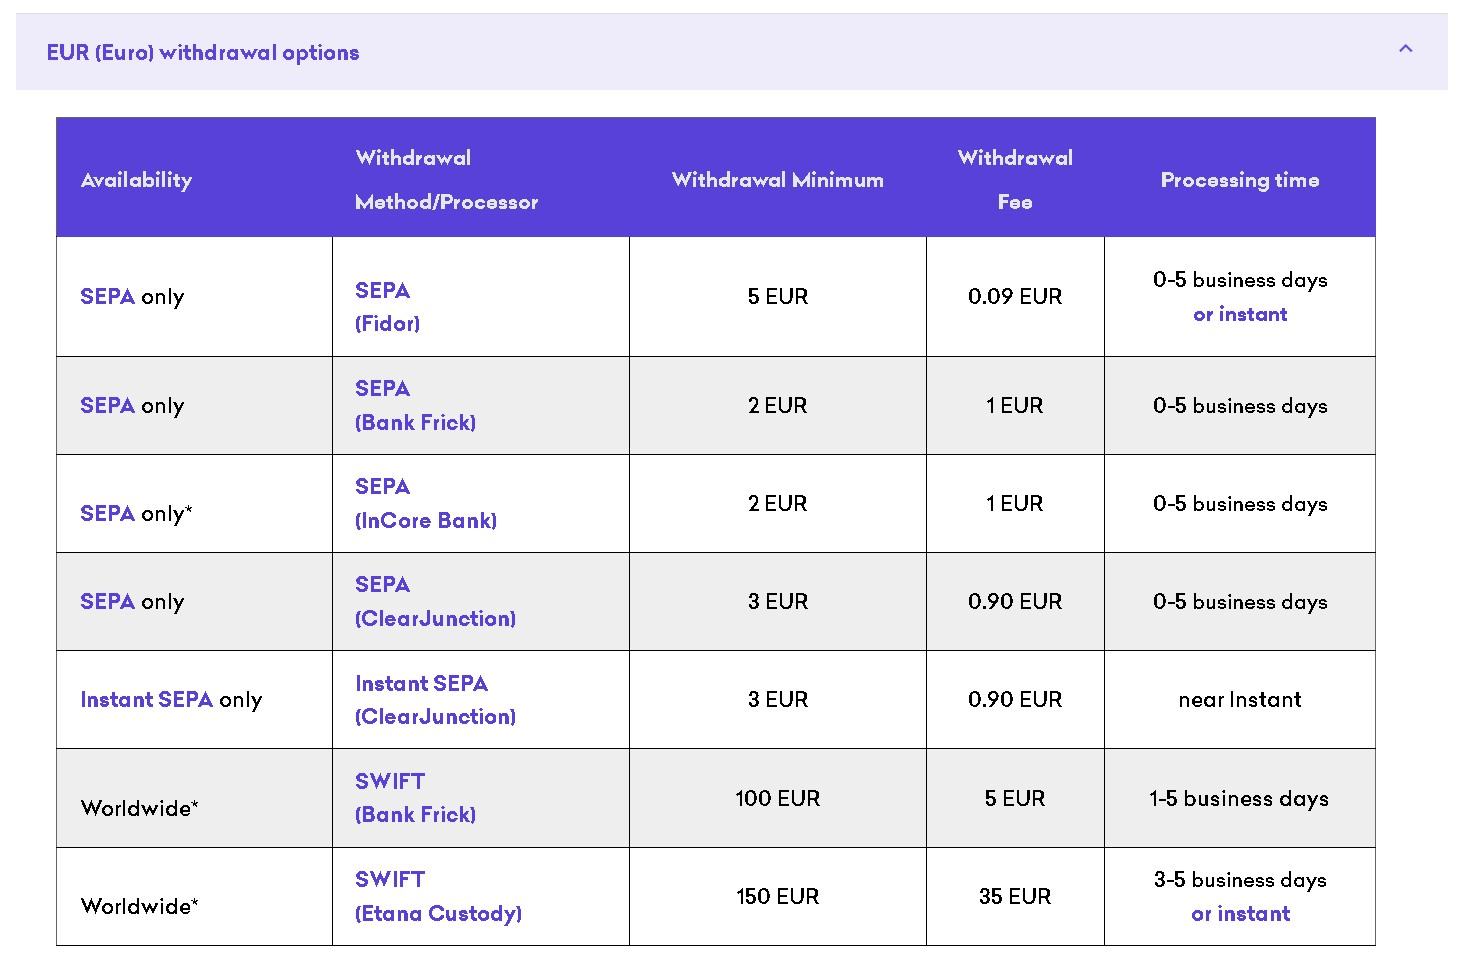Collapse the EUR withdrawal options section
Image resolution: width=1467 pixels, height=972 pixels.
tap(1405, 49)
